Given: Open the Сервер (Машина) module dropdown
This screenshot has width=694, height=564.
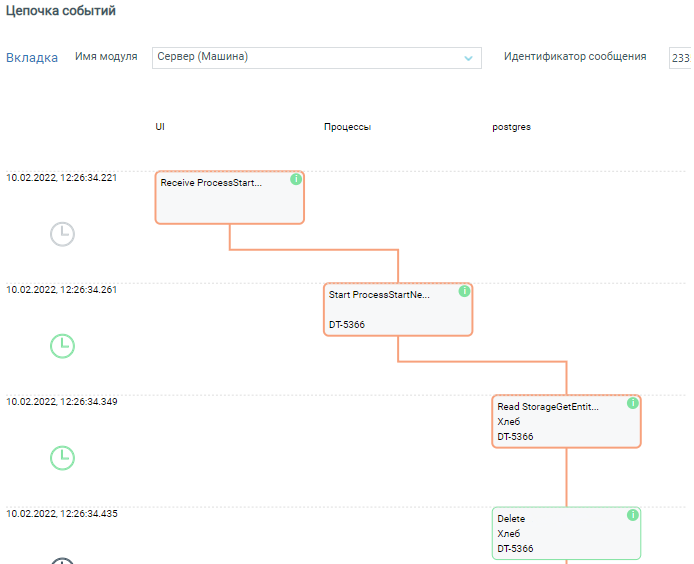Looking at the screenshot, I should pos(316,58).
